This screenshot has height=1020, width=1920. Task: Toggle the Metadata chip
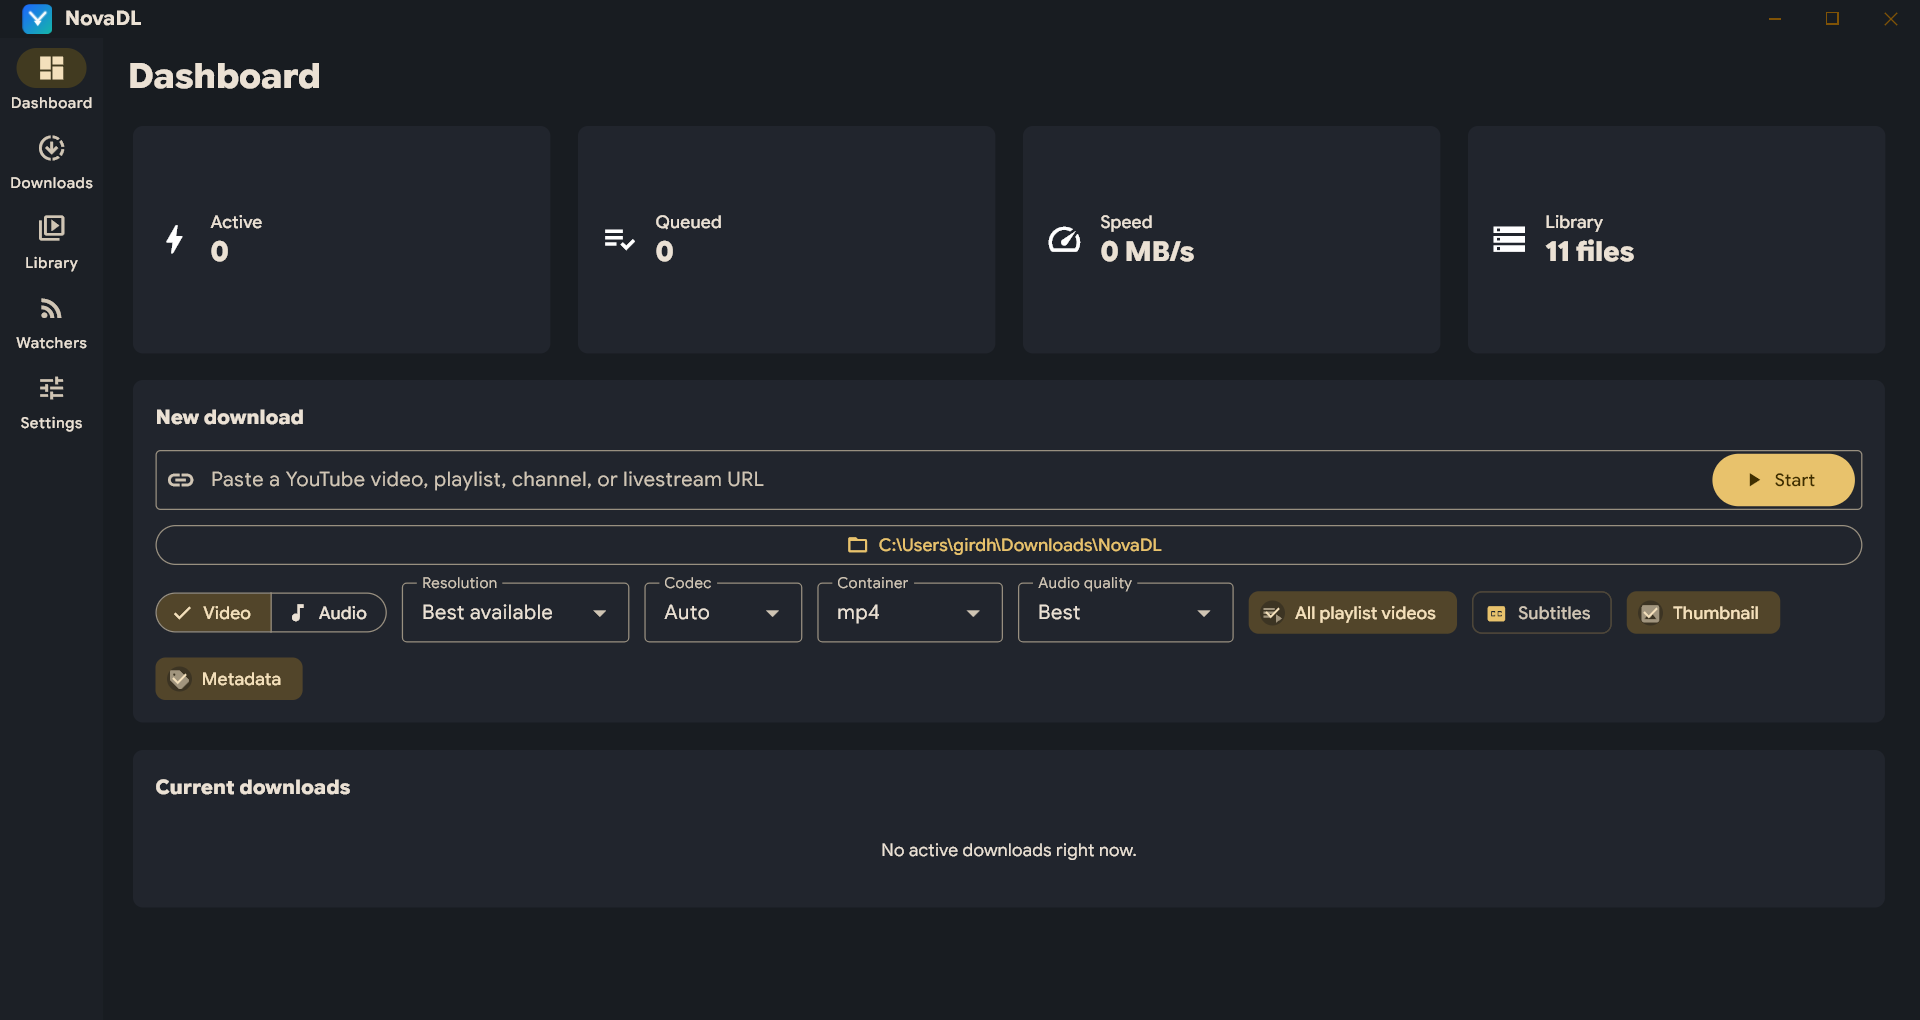pyautogui.click(x=229, y=679)
